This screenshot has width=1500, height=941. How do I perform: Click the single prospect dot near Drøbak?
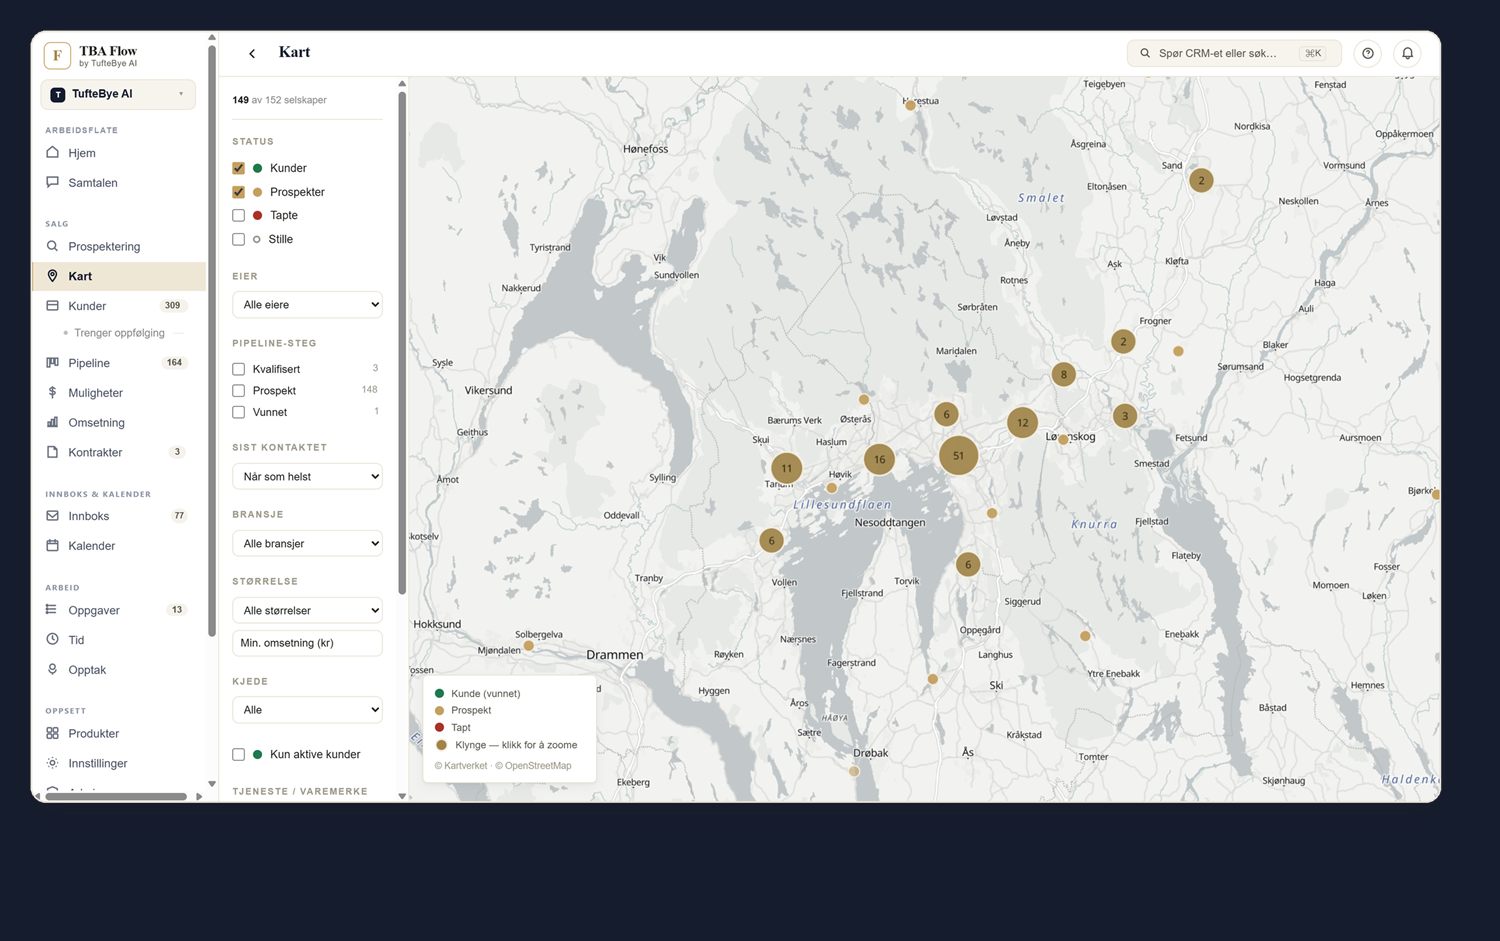coord(854,771)
